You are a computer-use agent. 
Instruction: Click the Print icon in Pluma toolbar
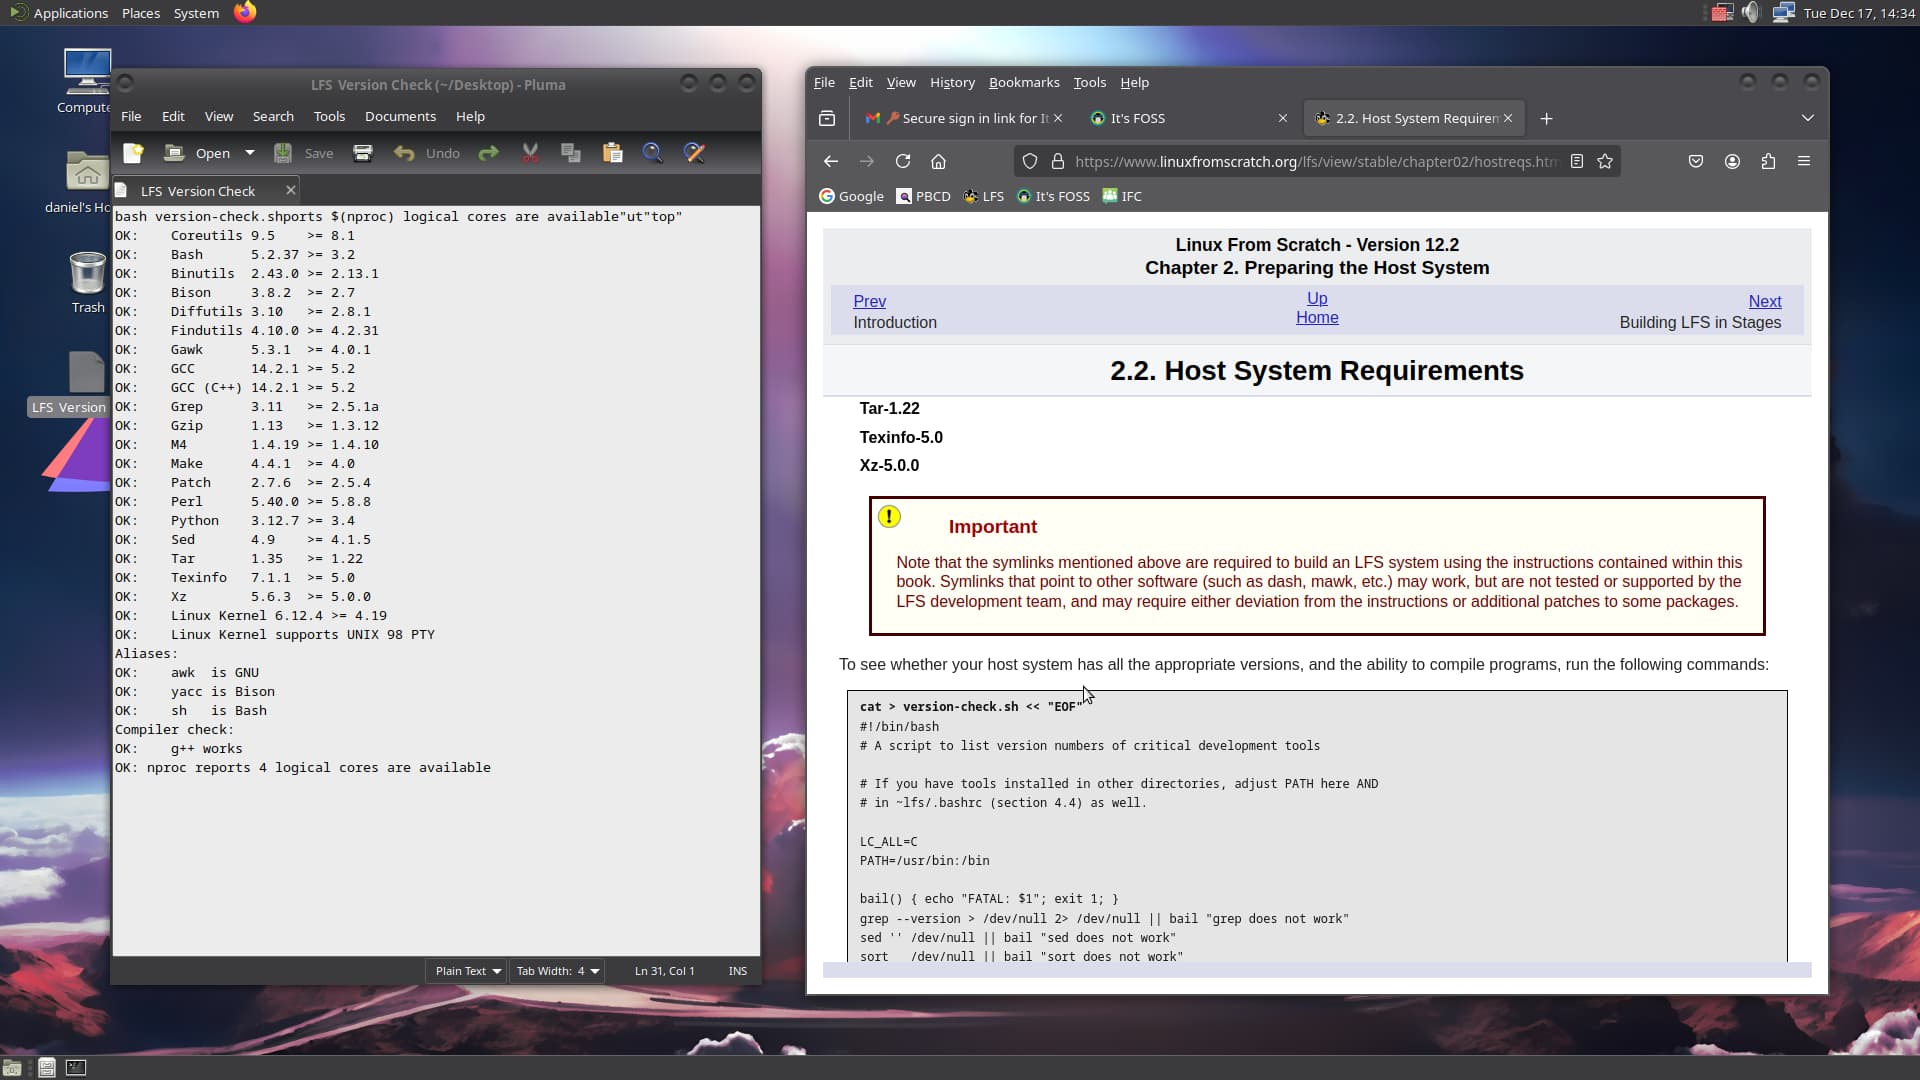[x=363, y=153]
